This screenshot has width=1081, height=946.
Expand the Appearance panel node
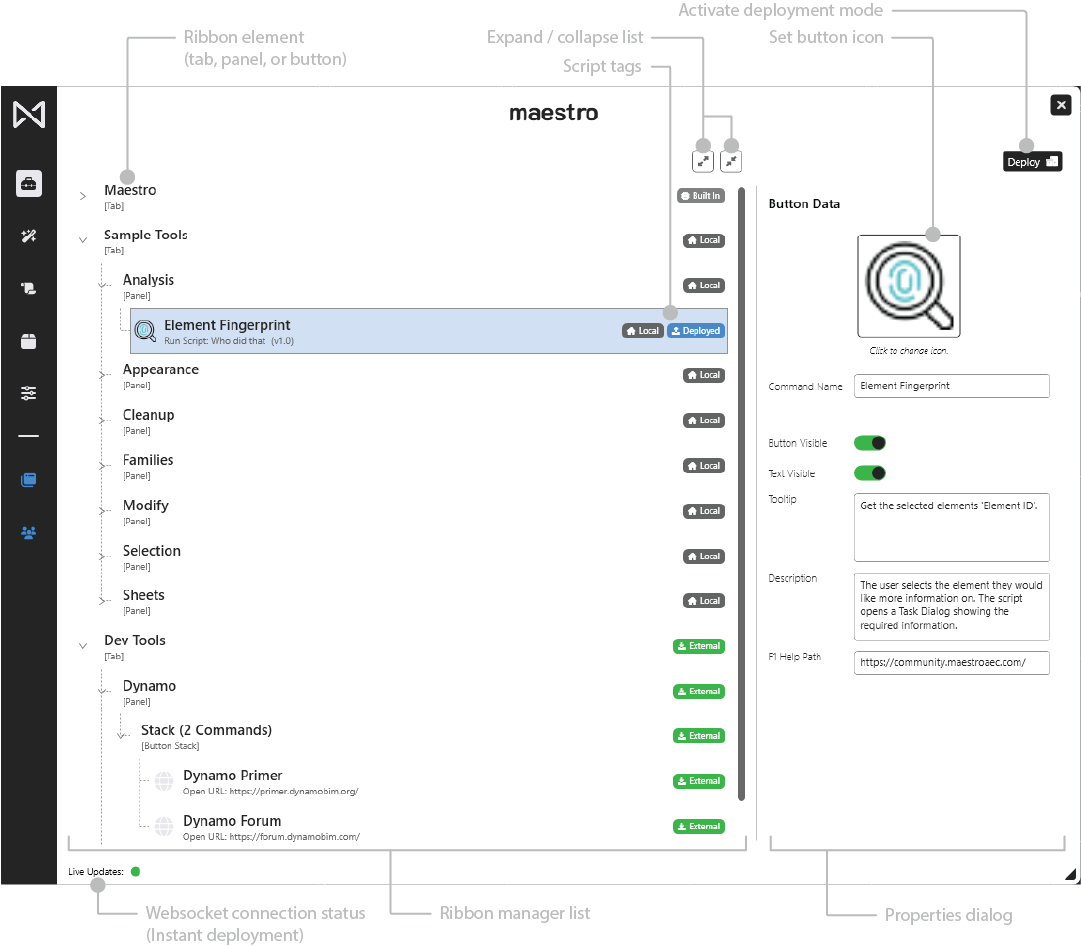(x=103, y=376)
